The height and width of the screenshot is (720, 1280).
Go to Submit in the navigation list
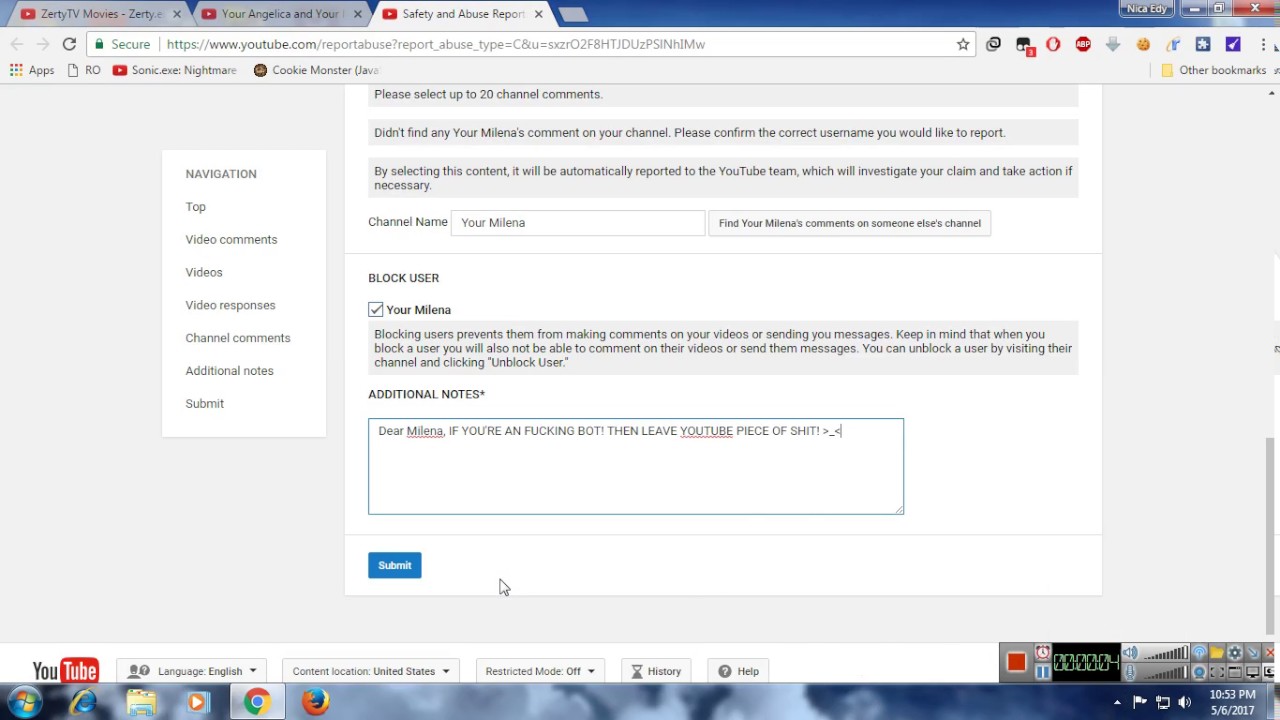(204, 404)
